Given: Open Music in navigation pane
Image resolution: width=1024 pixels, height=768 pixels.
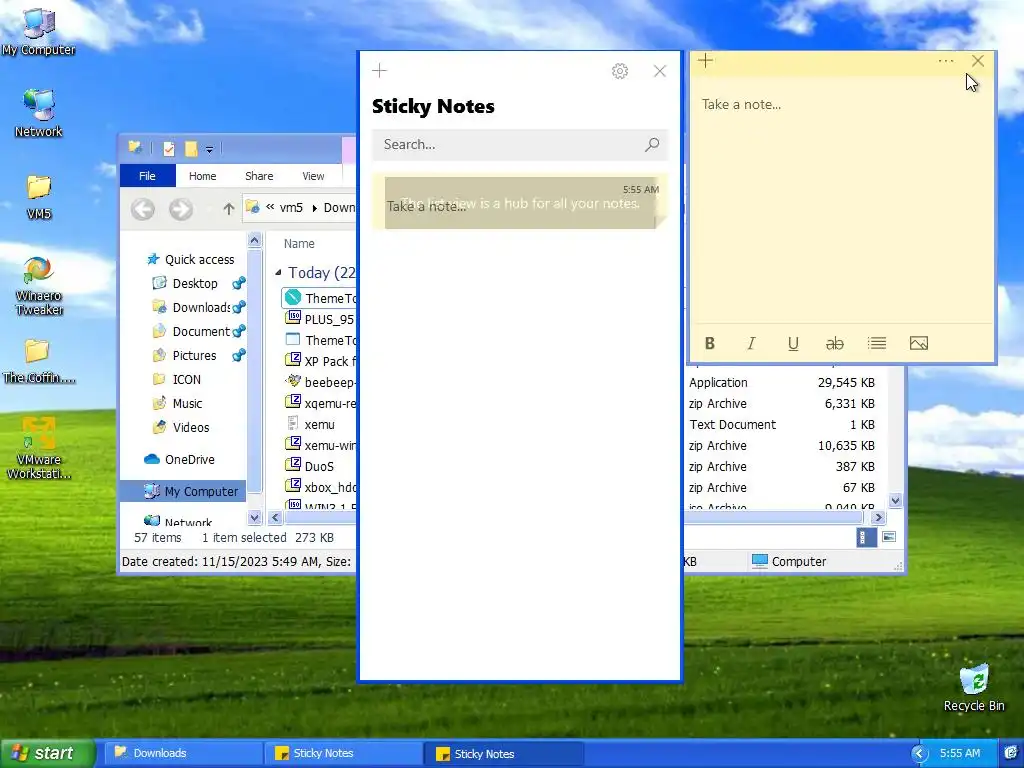Looking at the screenshot, I should point(187,404).
